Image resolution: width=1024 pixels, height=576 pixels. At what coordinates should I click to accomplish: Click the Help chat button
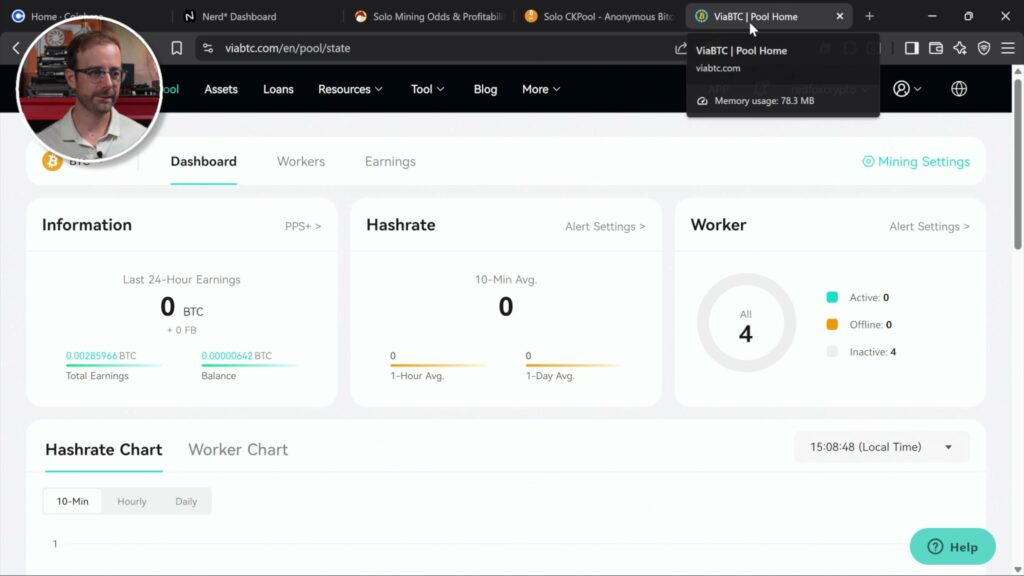coord(952,547)
